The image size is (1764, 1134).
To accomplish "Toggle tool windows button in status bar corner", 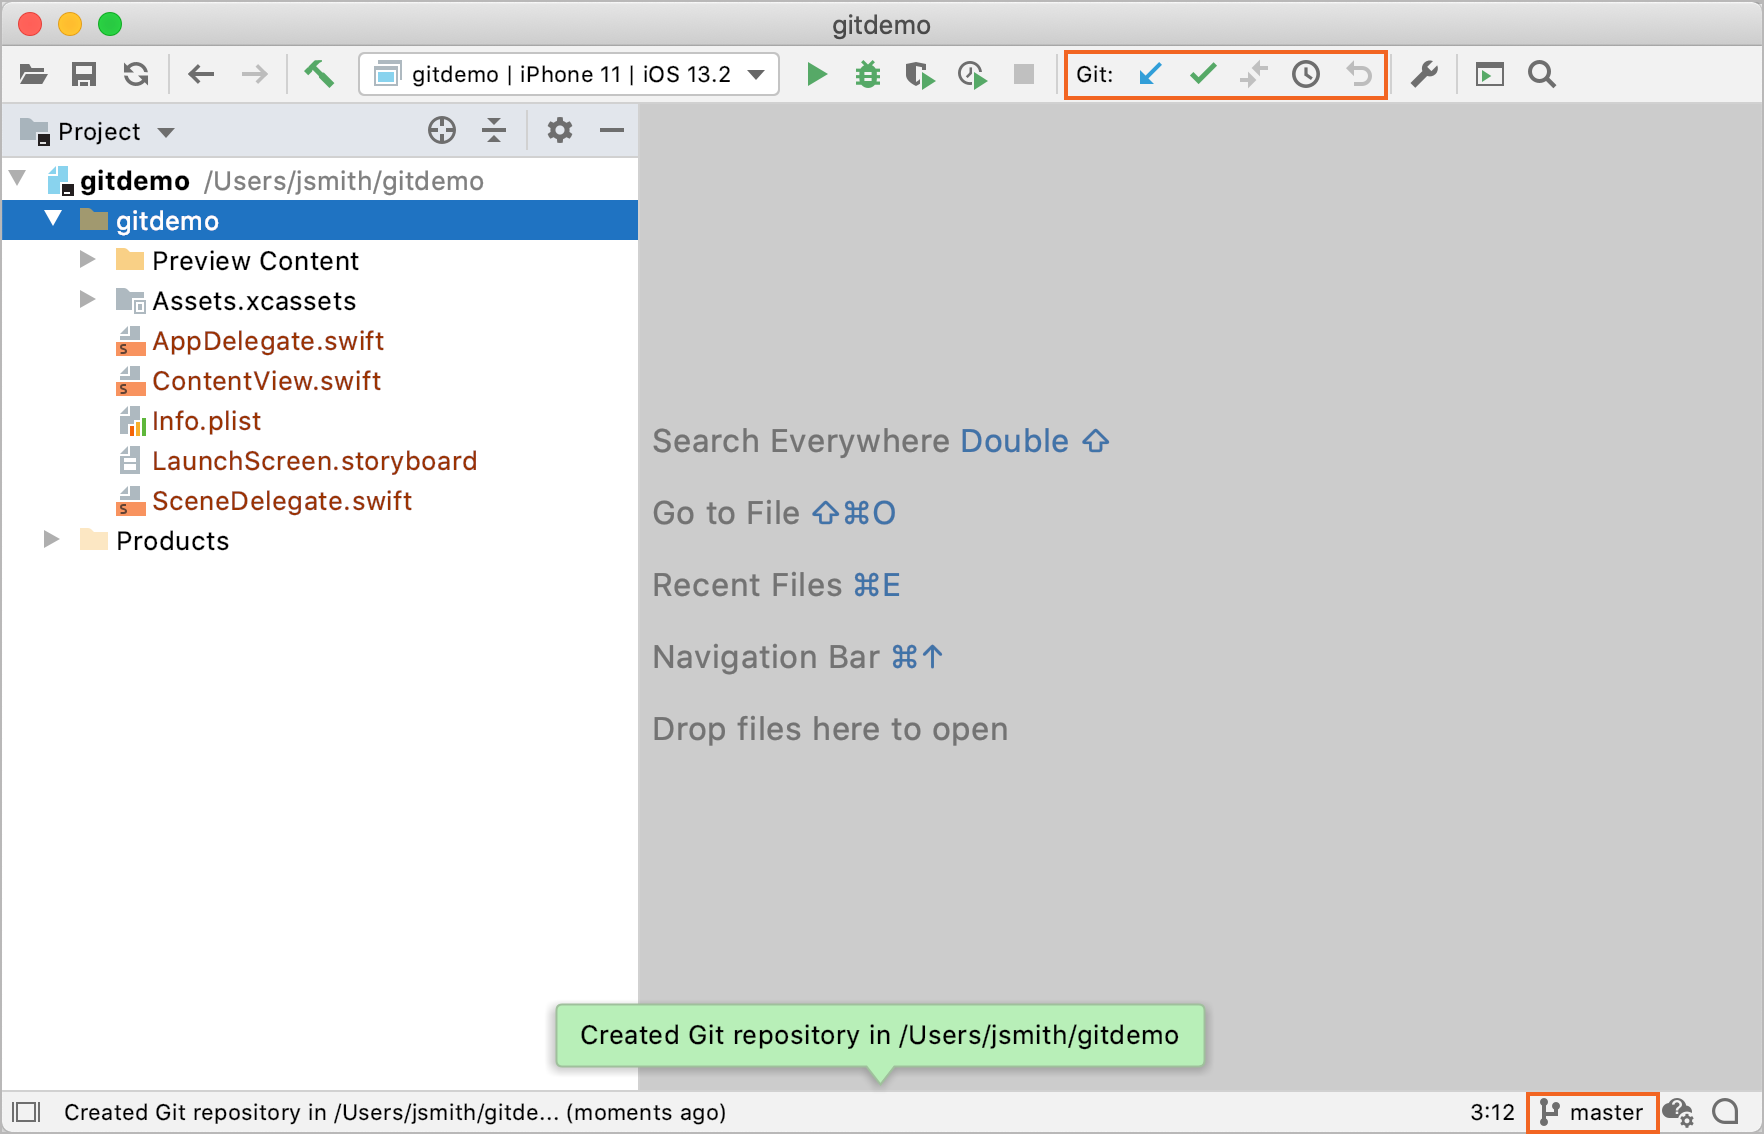I will (x=26, y=1112).
